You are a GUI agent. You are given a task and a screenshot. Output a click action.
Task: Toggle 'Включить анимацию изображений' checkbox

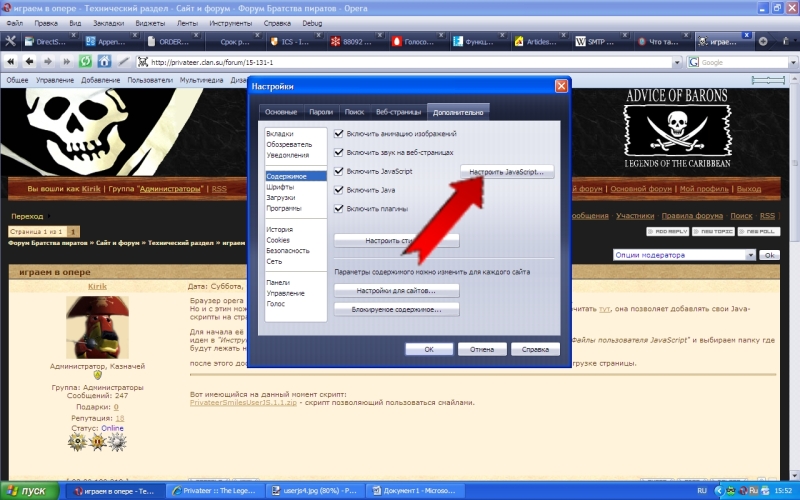pyautogui.click(x=338, y=134)
